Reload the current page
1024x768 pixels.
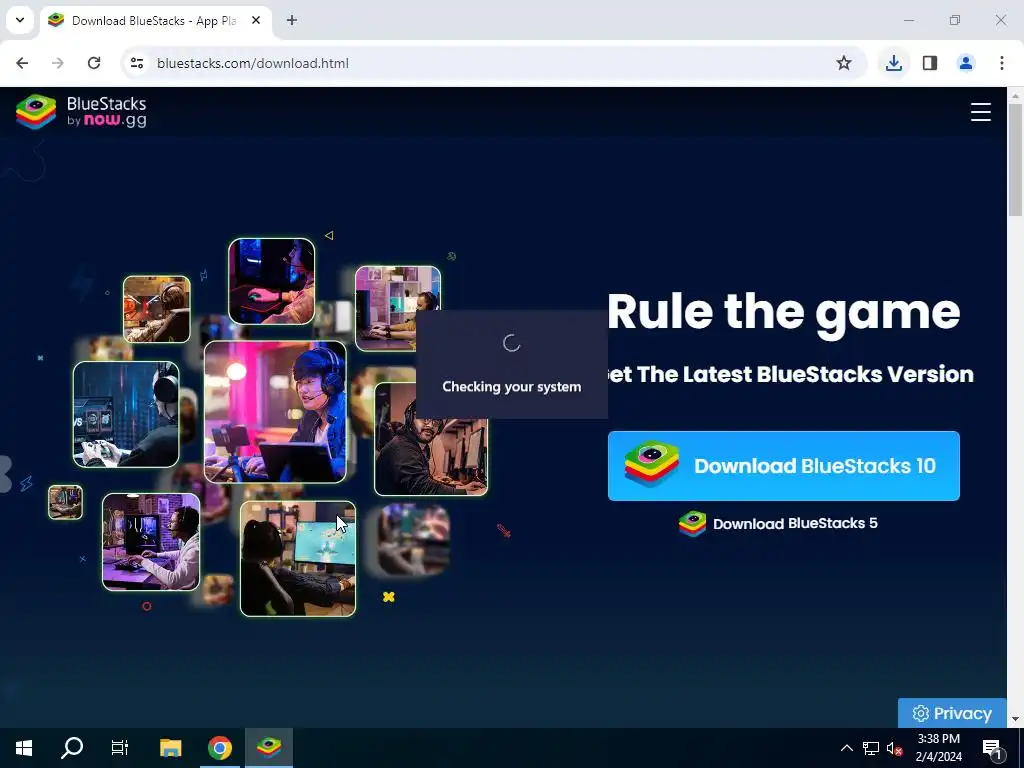94,63
